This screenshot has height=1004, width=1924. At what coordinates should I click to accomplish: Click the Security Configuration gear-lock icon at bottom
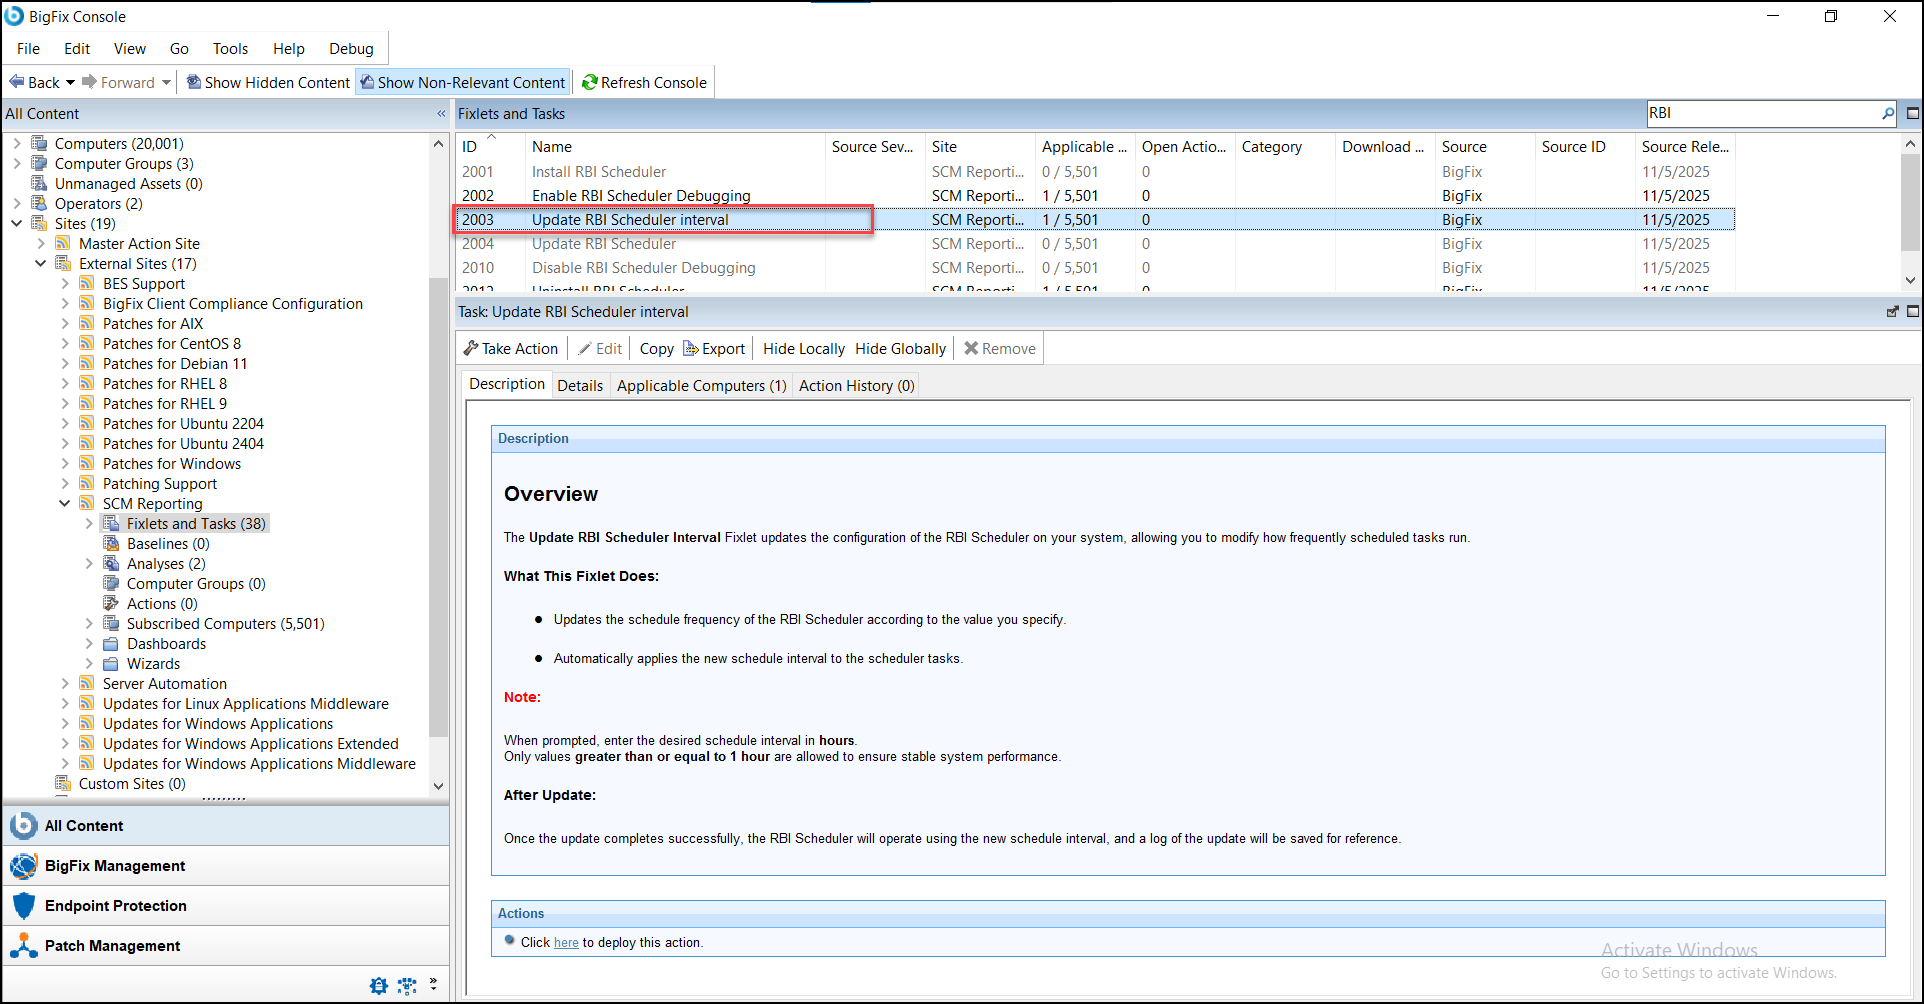point(378,985)
